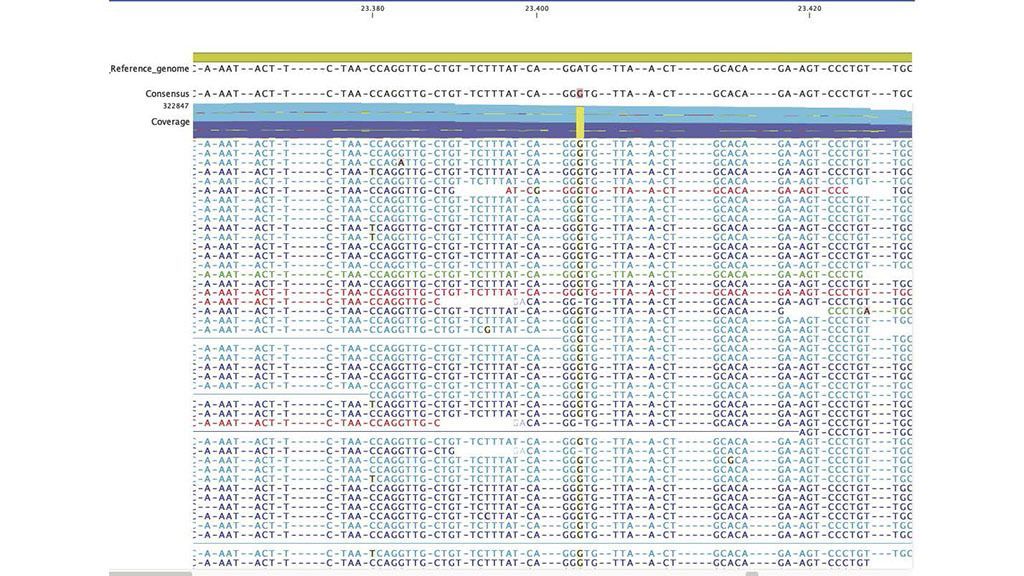Select the Reference_genome sequence row
This screenshot has height=576, width=1024.
pyautogui.click(x=552, y=69)
